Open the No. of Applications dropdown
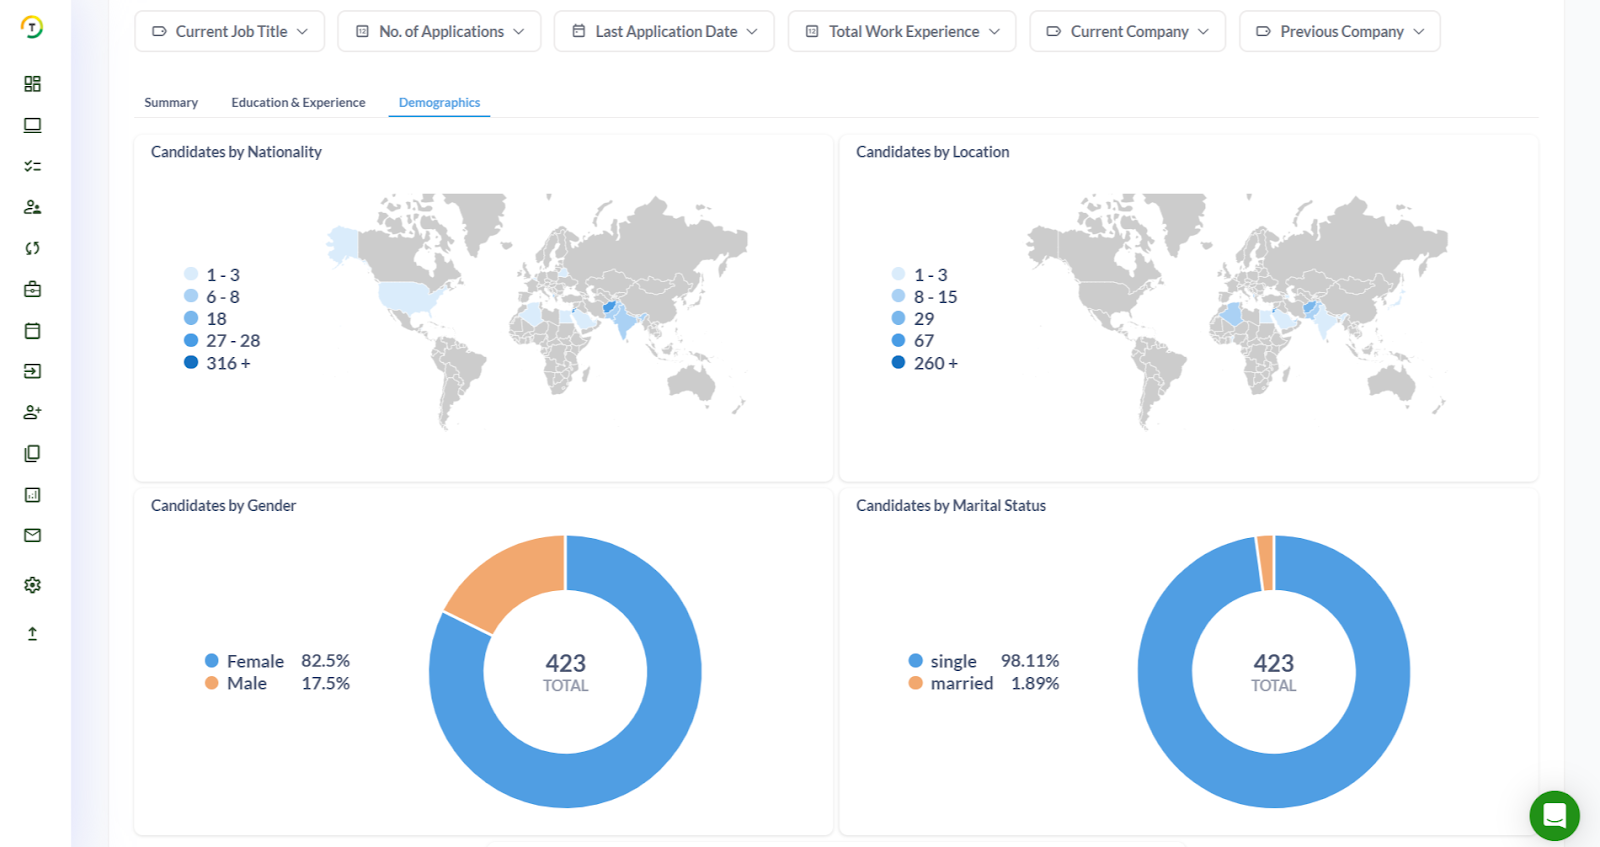This screenshot has height=847, width=1600. (439, 32)
